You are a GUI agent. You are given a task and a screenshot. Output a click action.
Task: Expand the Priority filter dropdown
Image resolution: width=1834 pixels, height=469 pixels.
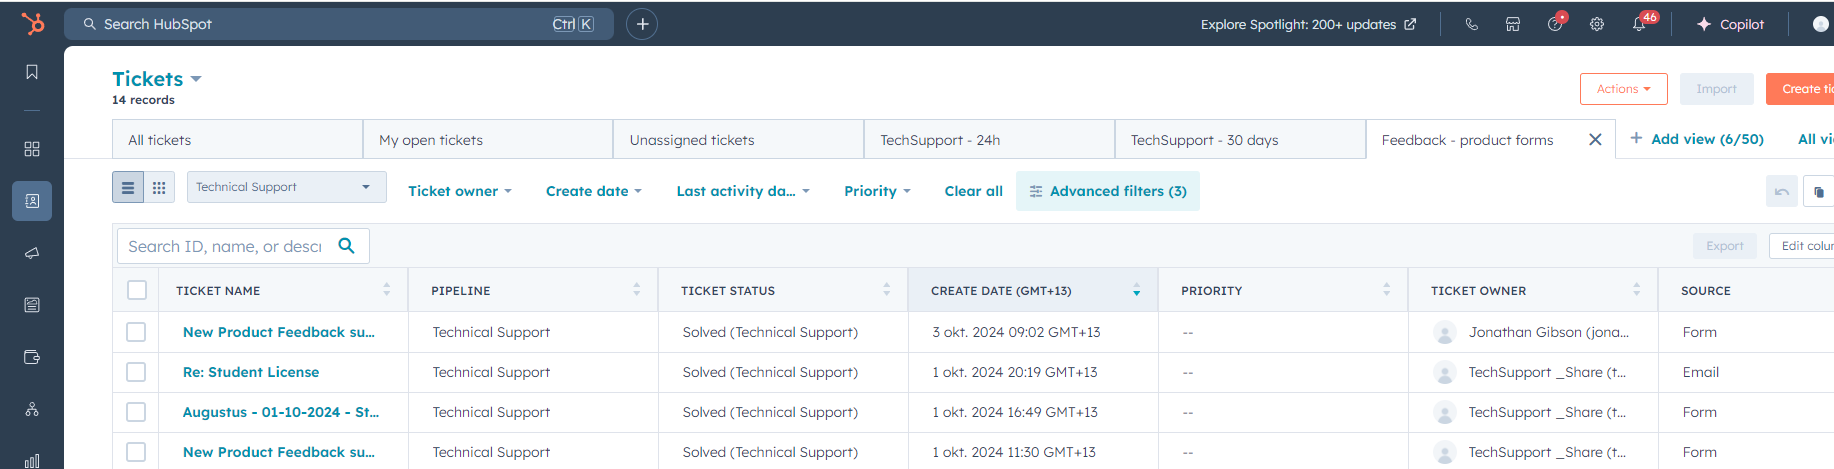coord(877,191)
